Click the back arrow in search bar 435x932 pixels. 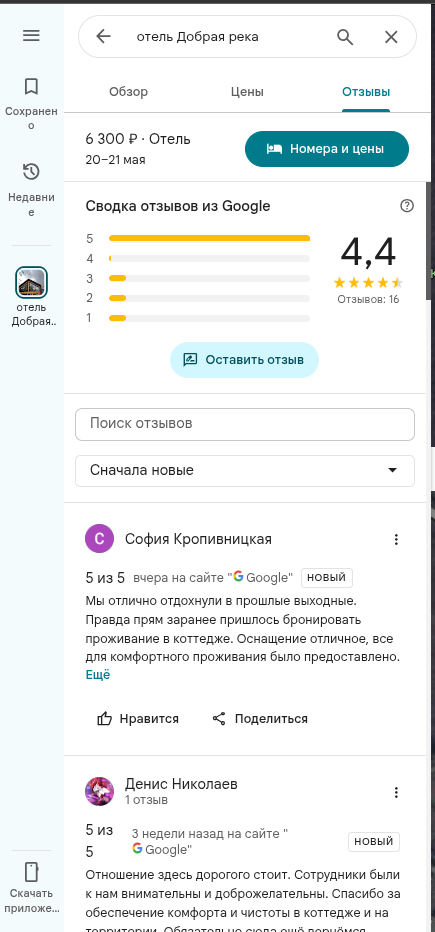coord(103,37)
